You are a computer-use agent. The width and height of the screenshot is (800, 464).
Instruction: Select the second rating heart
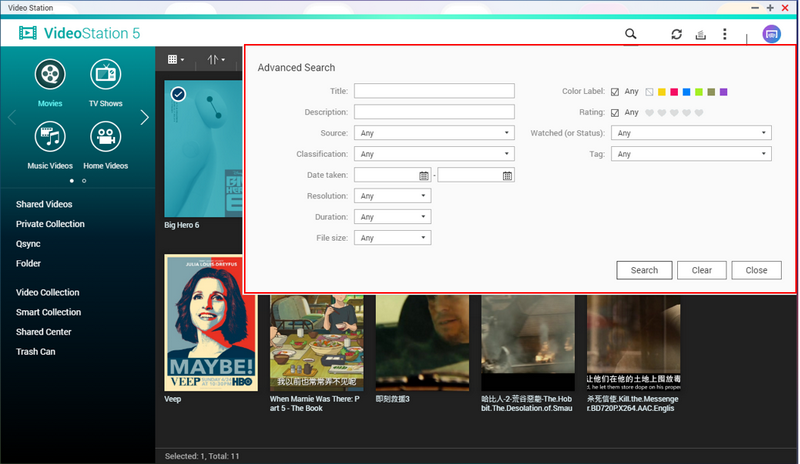[x=662, y=113]
